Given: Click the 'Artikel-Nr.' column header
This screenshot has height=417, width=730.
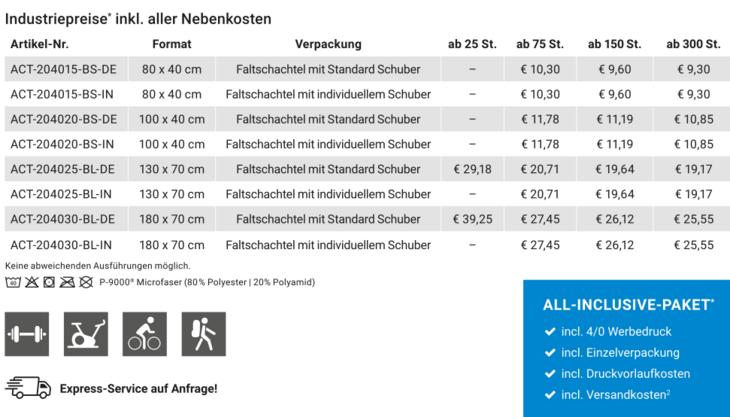Looking at the screenshot, I should click(40, 44).
